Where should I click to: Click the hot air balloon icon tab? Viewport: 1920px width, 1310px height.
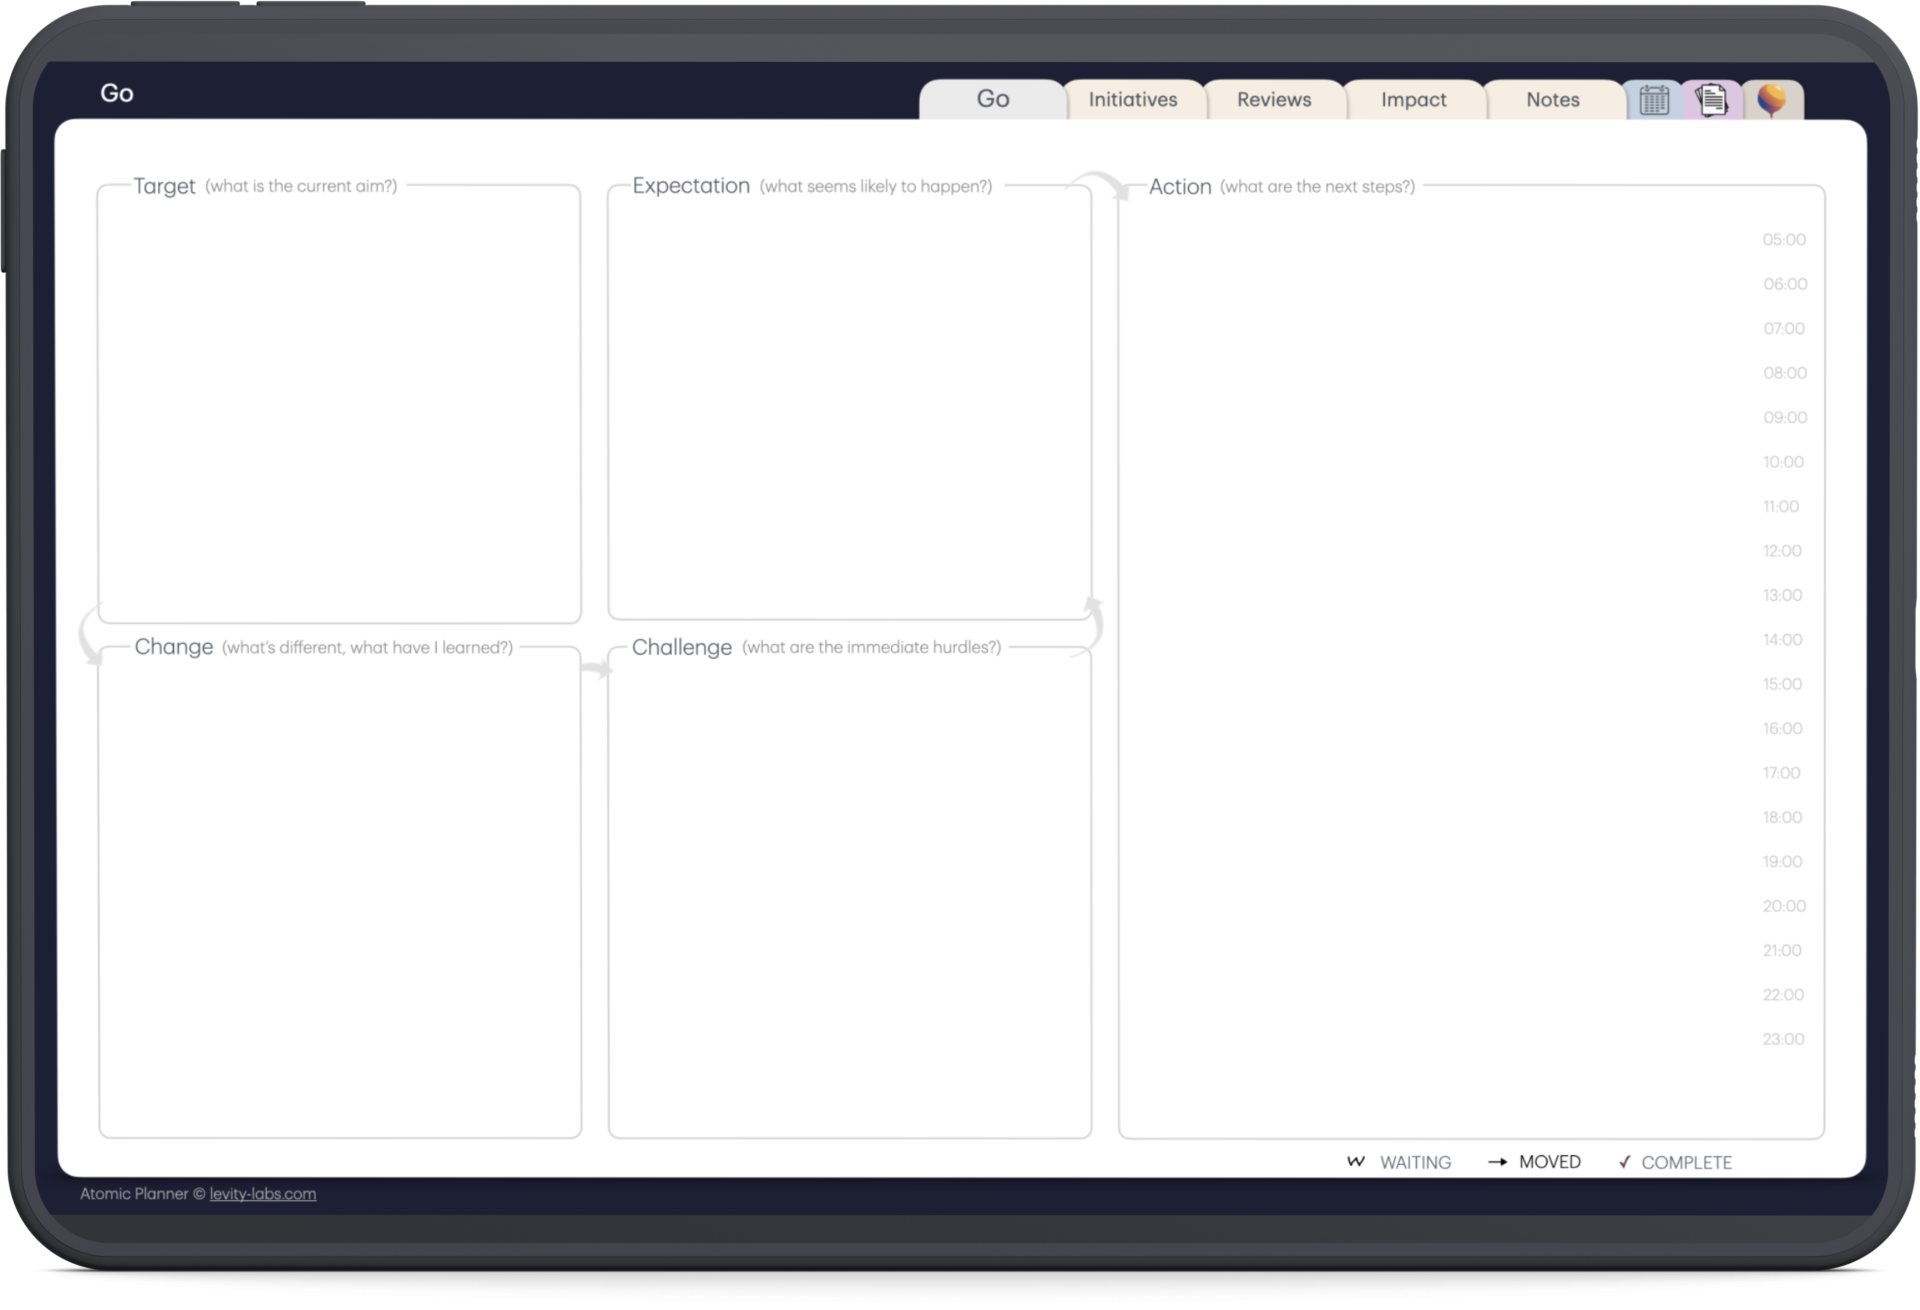(x=1772, y=99)
